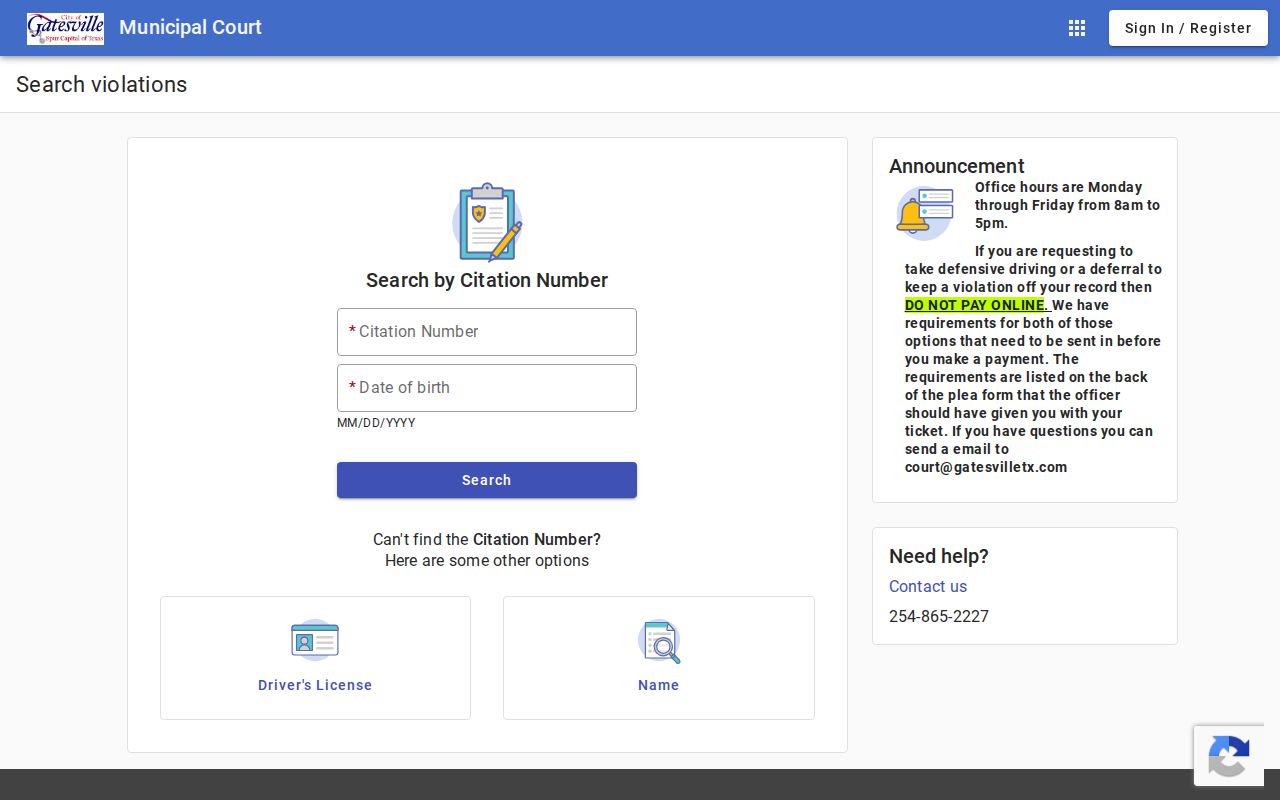Click the reCAPTCHA badge icon

1229,756
